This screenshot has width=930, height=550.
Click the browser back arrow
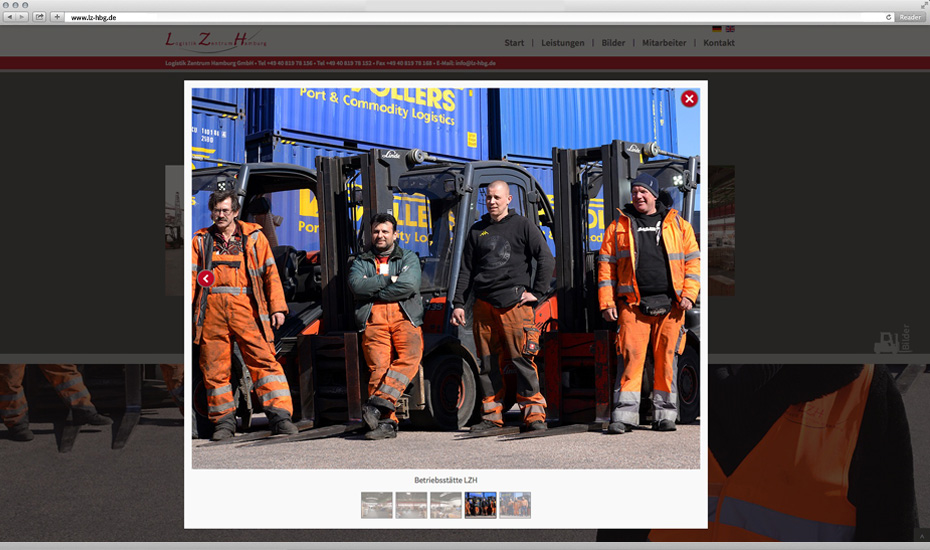9,17
